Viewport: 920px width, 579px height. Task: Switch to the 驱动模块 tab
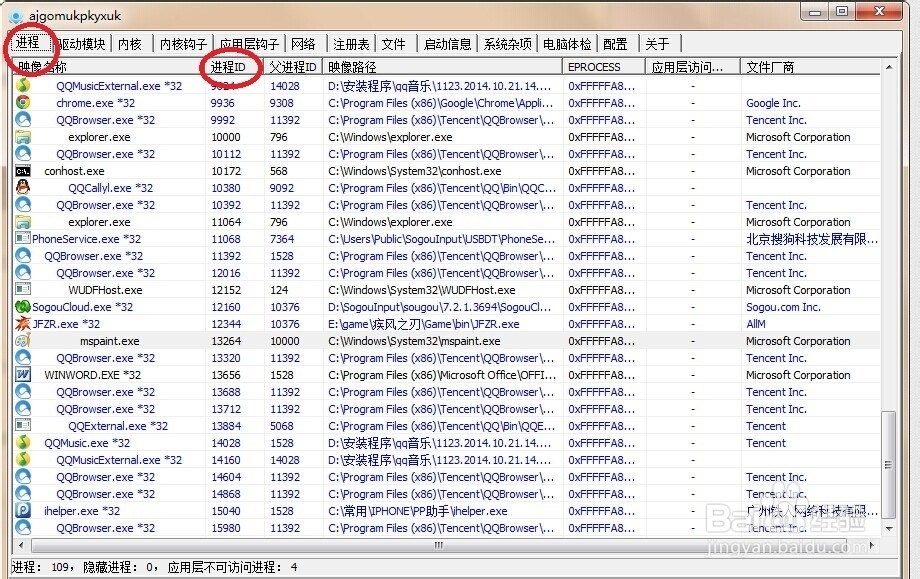point(82,44)
